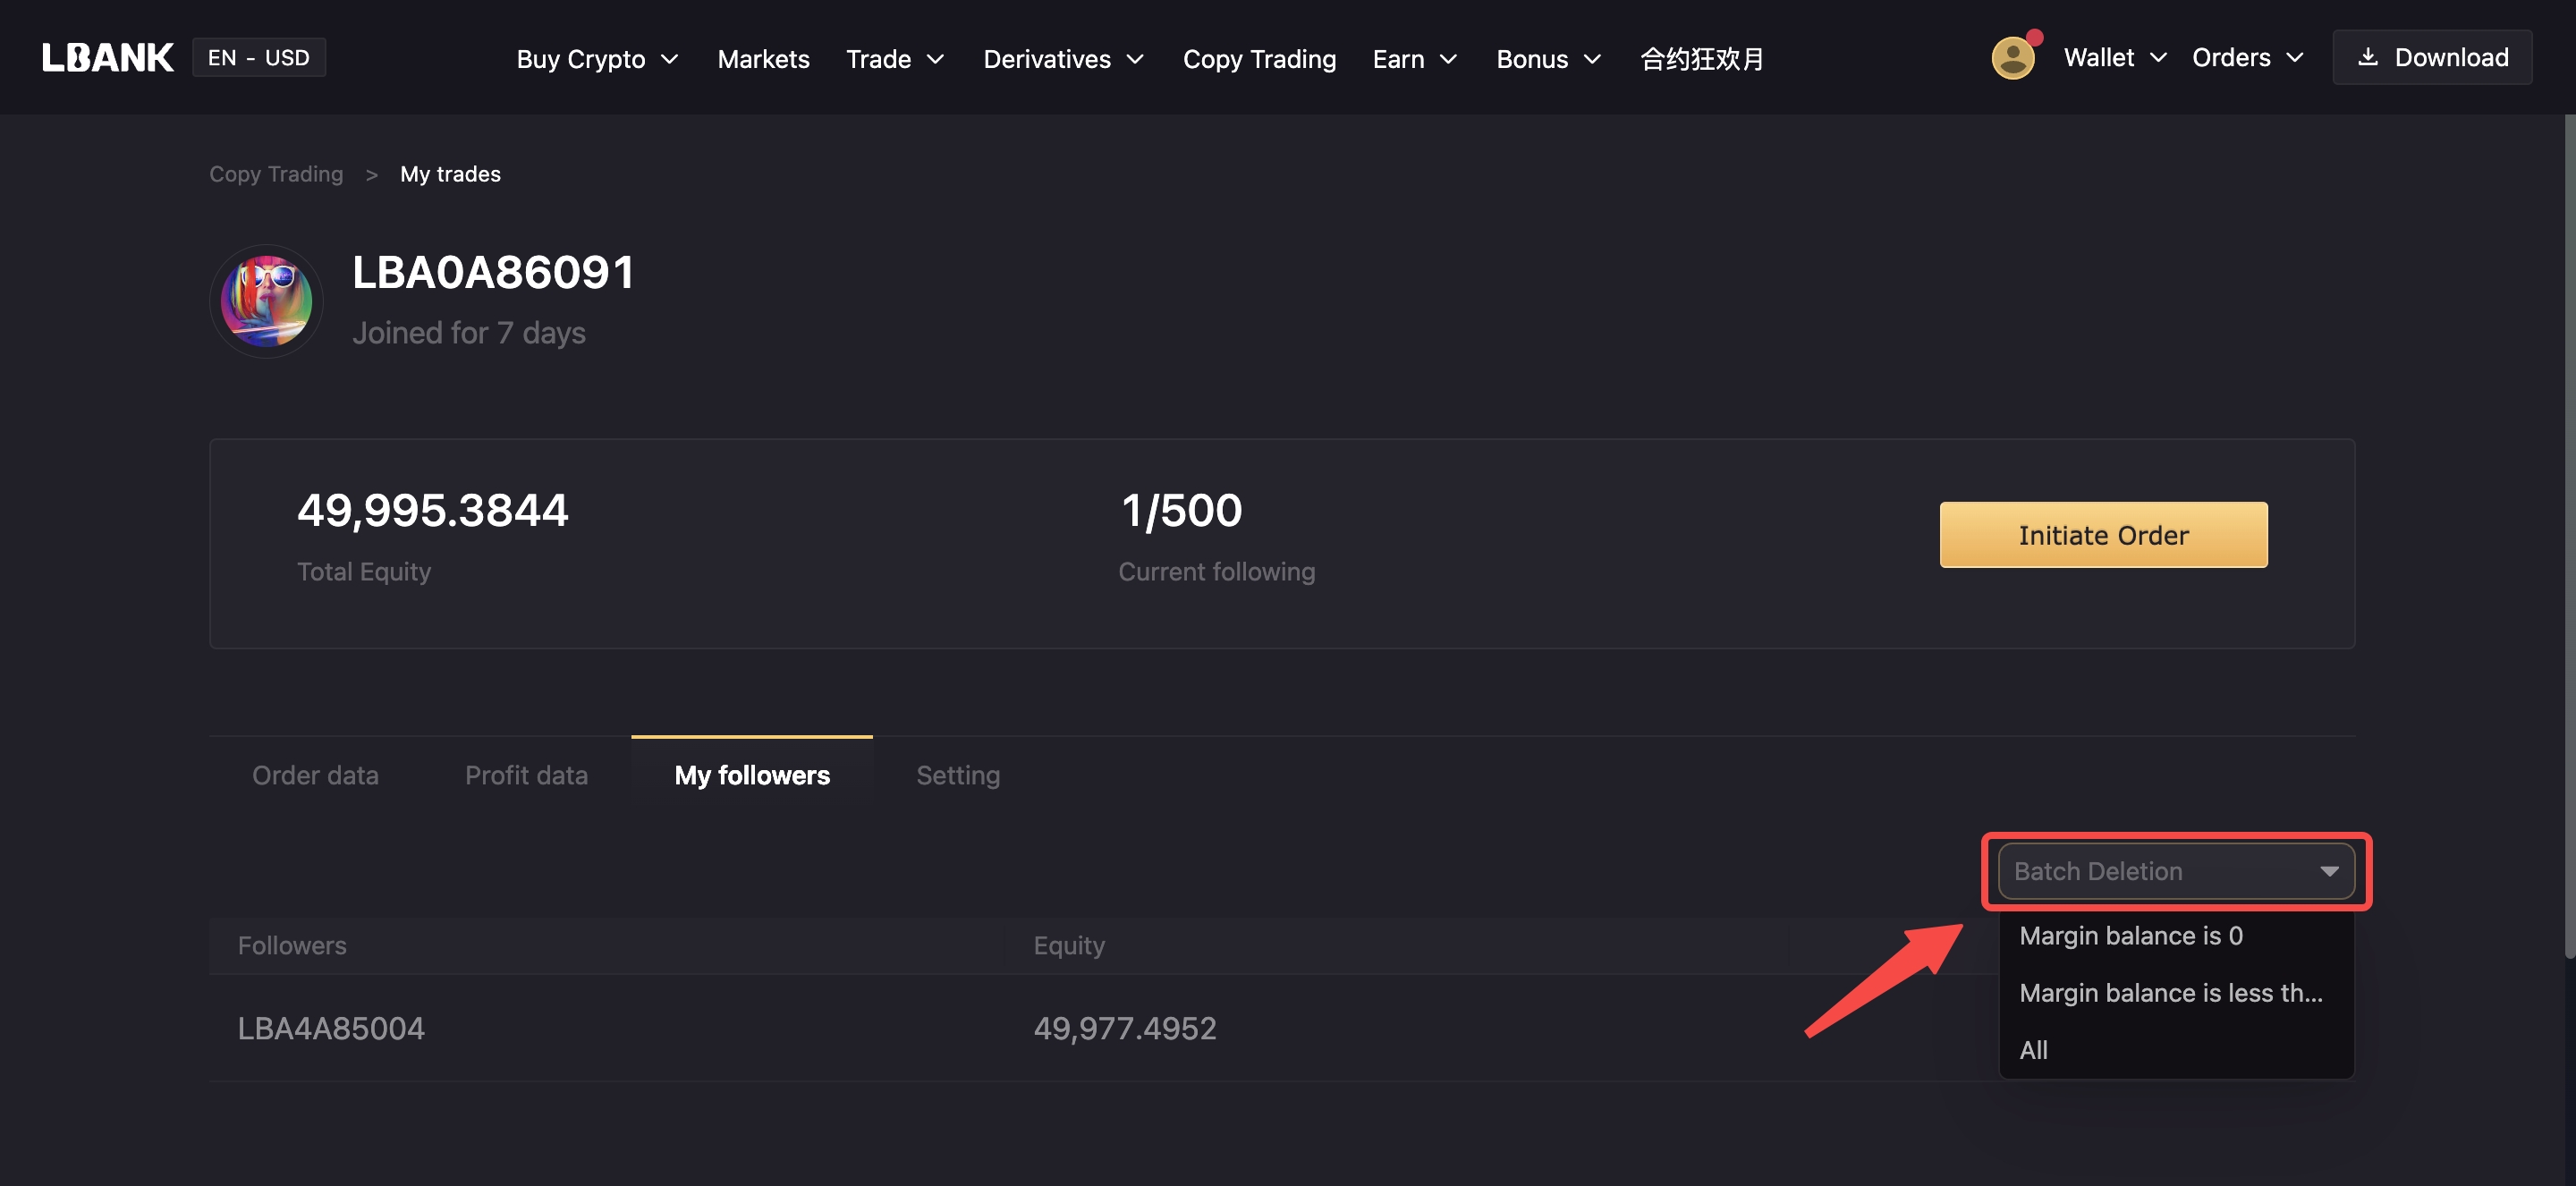Open the Markets page
This screenshot has width=2576, height=1186.
(x=763, y=59)
